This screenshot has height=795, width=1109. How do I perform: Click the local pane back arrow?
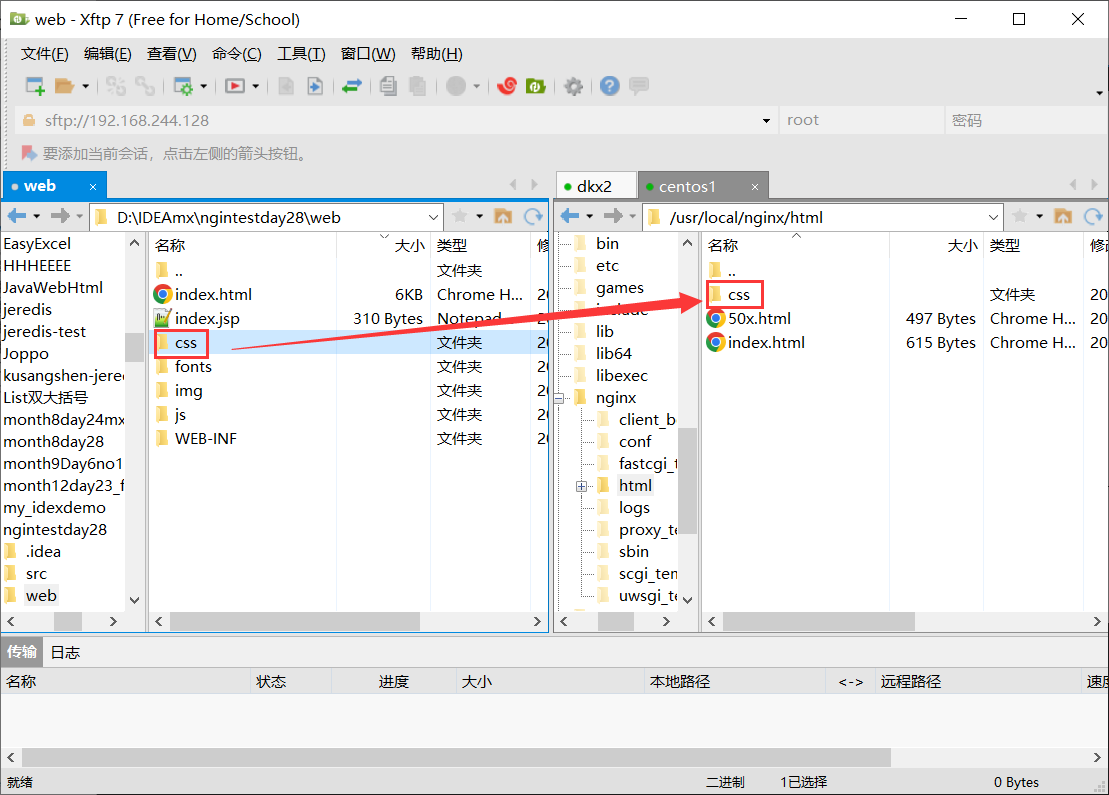[x=16, y=216]
